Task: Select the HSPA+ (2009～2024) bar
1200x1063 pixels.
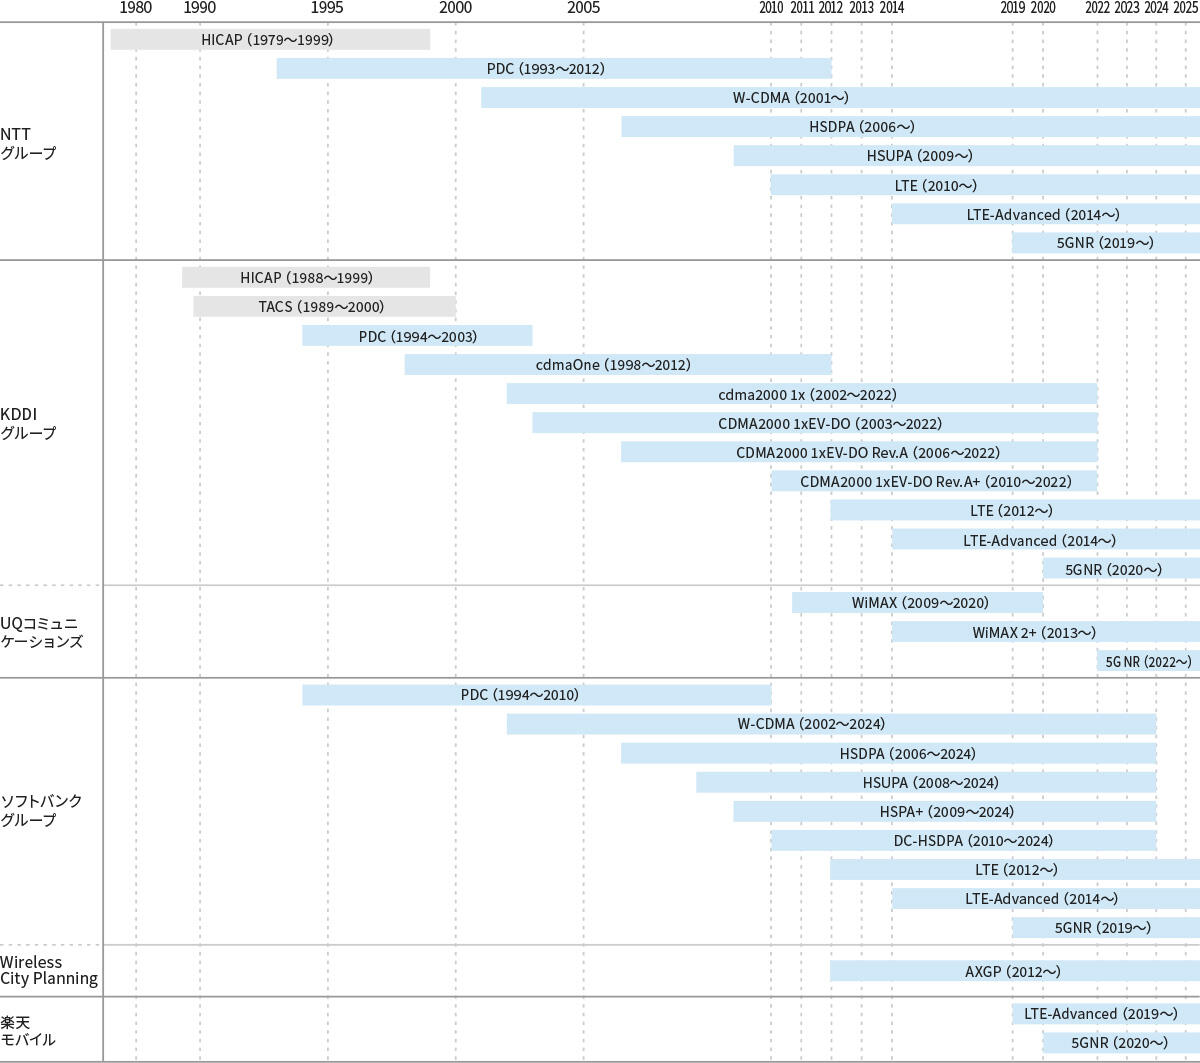Action: (945, 812)
